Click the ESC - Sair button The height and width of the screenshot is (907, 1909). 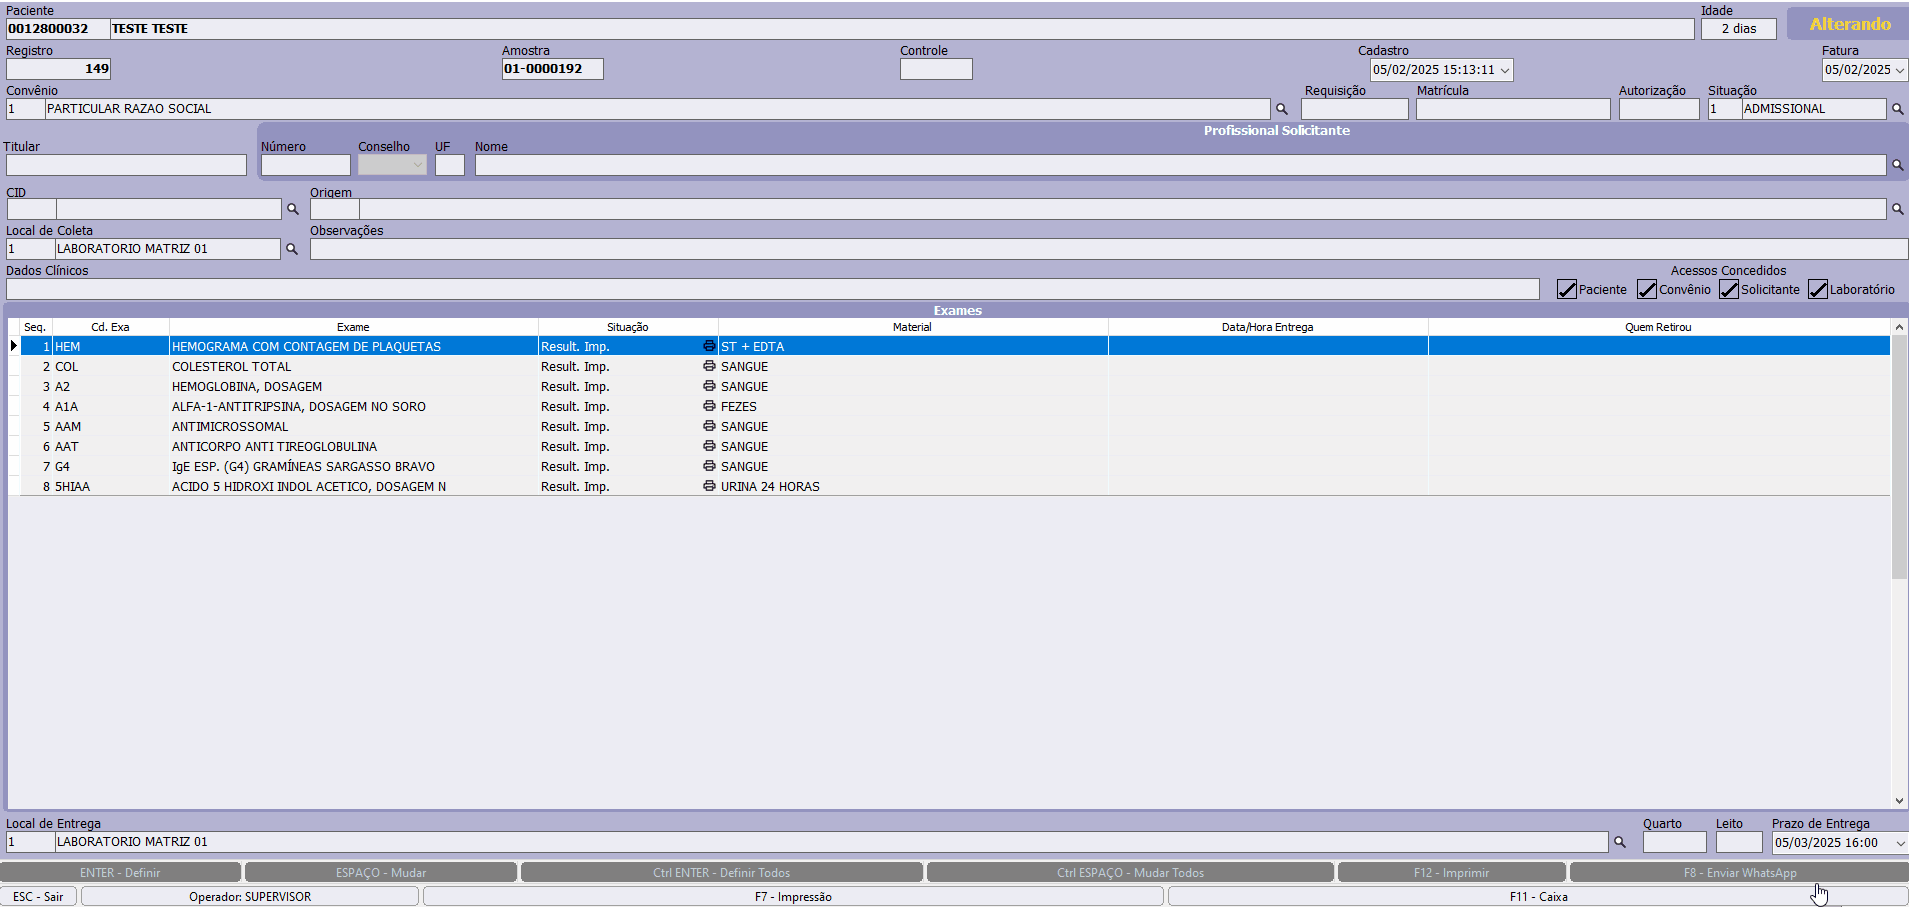coord(39,897)
